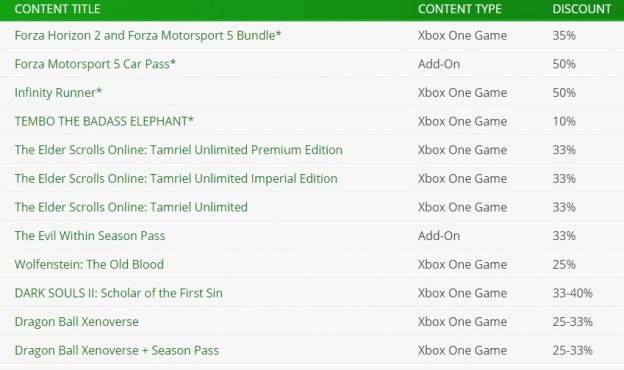Screen dimensions: 624x370
Task: Click the 25% discount for Wolfenstein
Action: point(564,265)
